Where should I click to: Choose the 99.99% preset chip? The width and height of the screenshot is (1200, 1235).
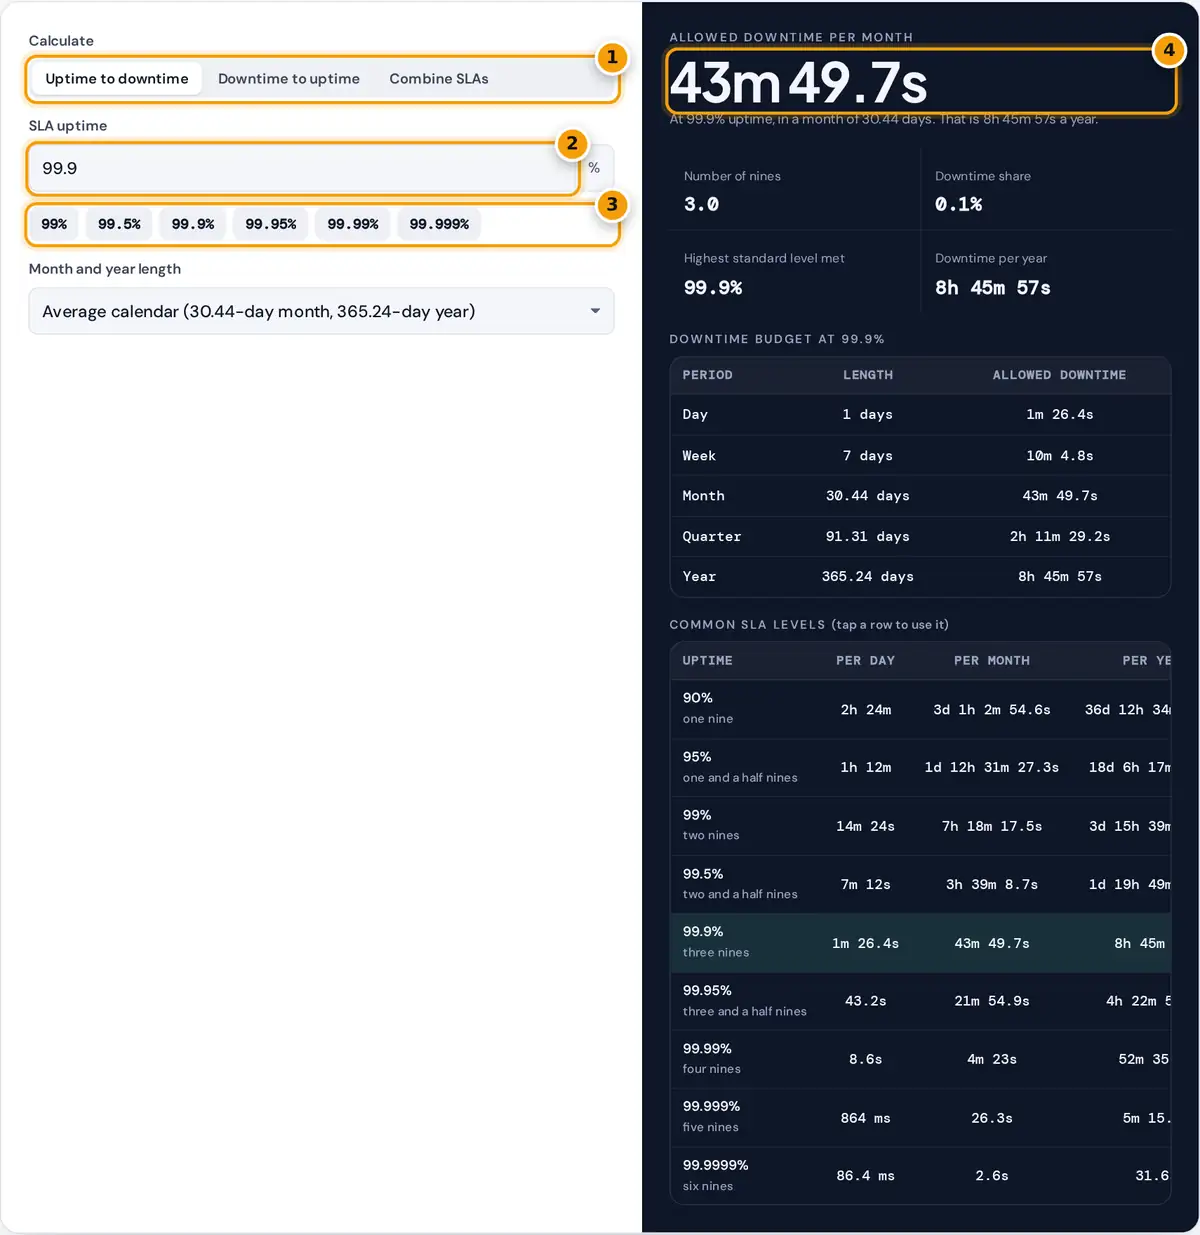353,224
